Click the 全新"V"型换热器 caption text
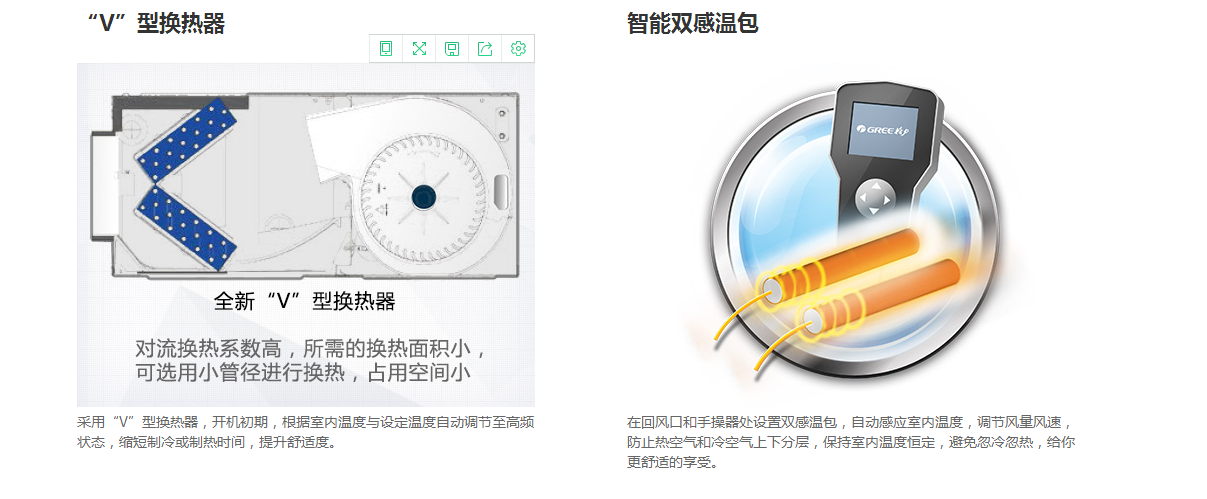Image resolution: width=1207 pixels, height=499 pixels. [304, 302]
